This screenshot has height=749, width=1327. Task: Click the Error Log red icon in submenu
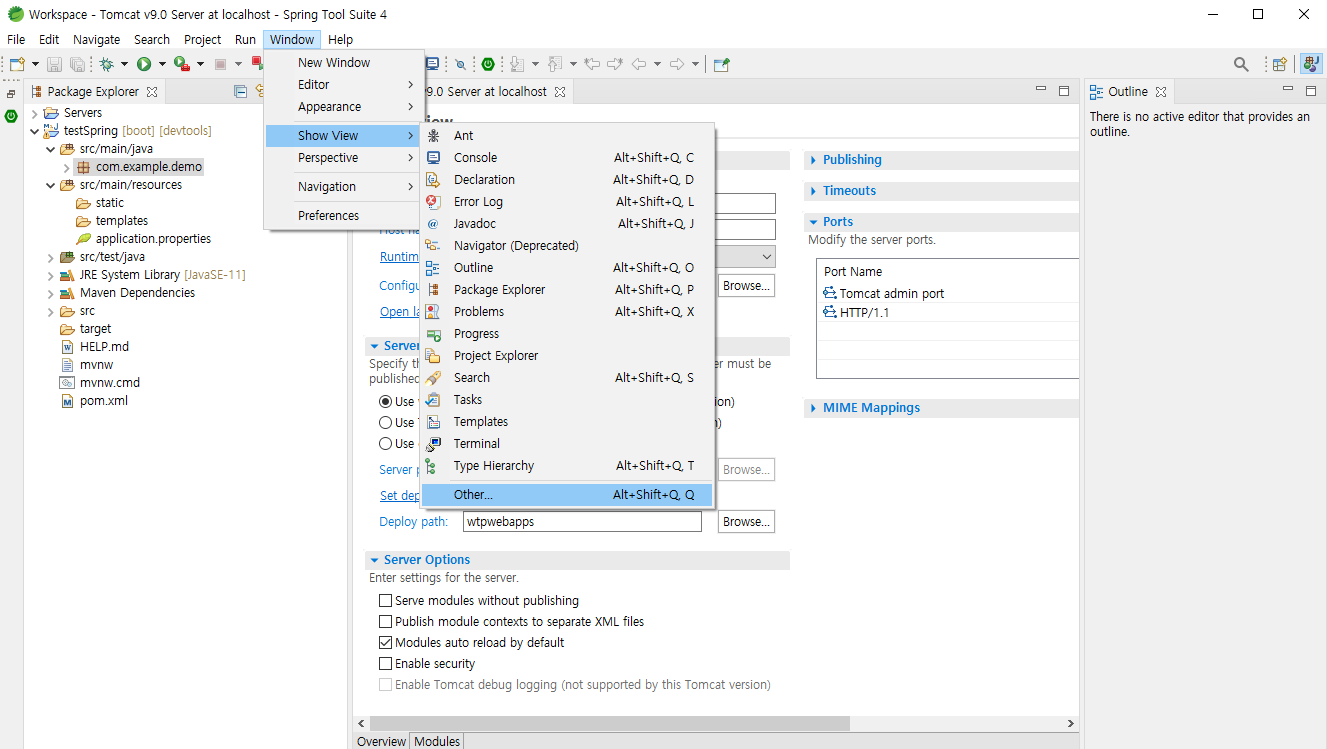click(433, 201)
